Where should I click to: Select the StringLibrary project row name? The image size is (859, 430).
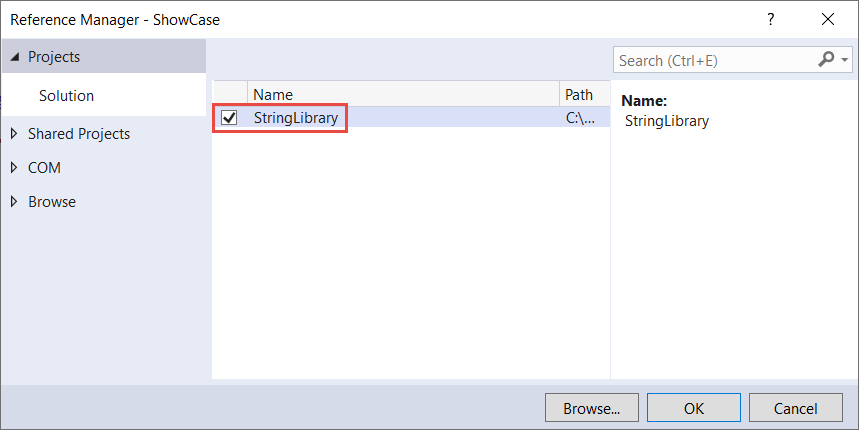point(296,118)
